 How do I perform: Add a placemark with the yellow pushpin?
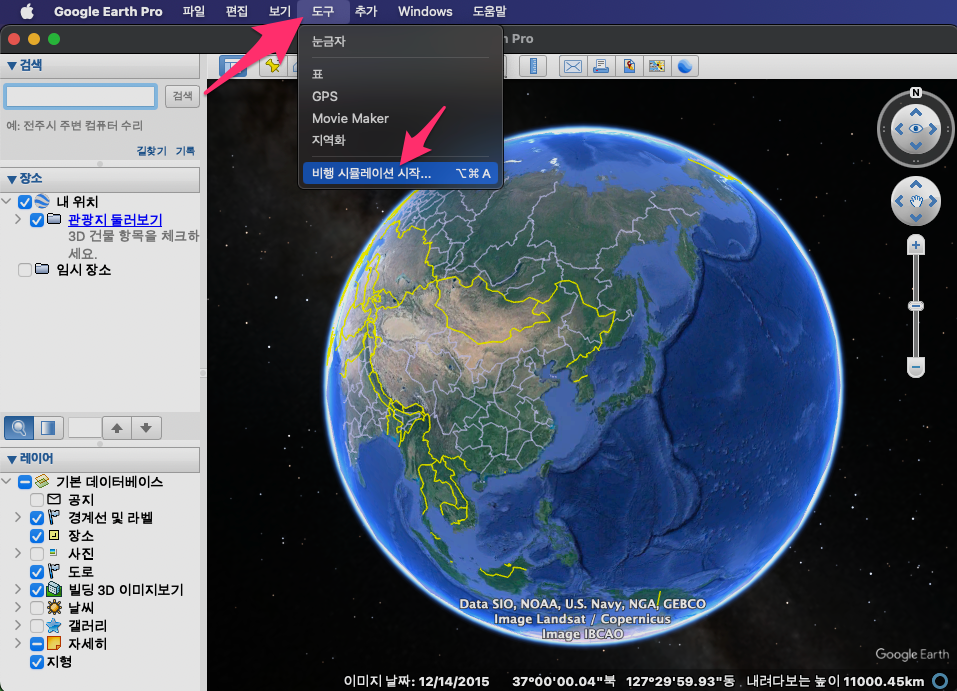272,66
